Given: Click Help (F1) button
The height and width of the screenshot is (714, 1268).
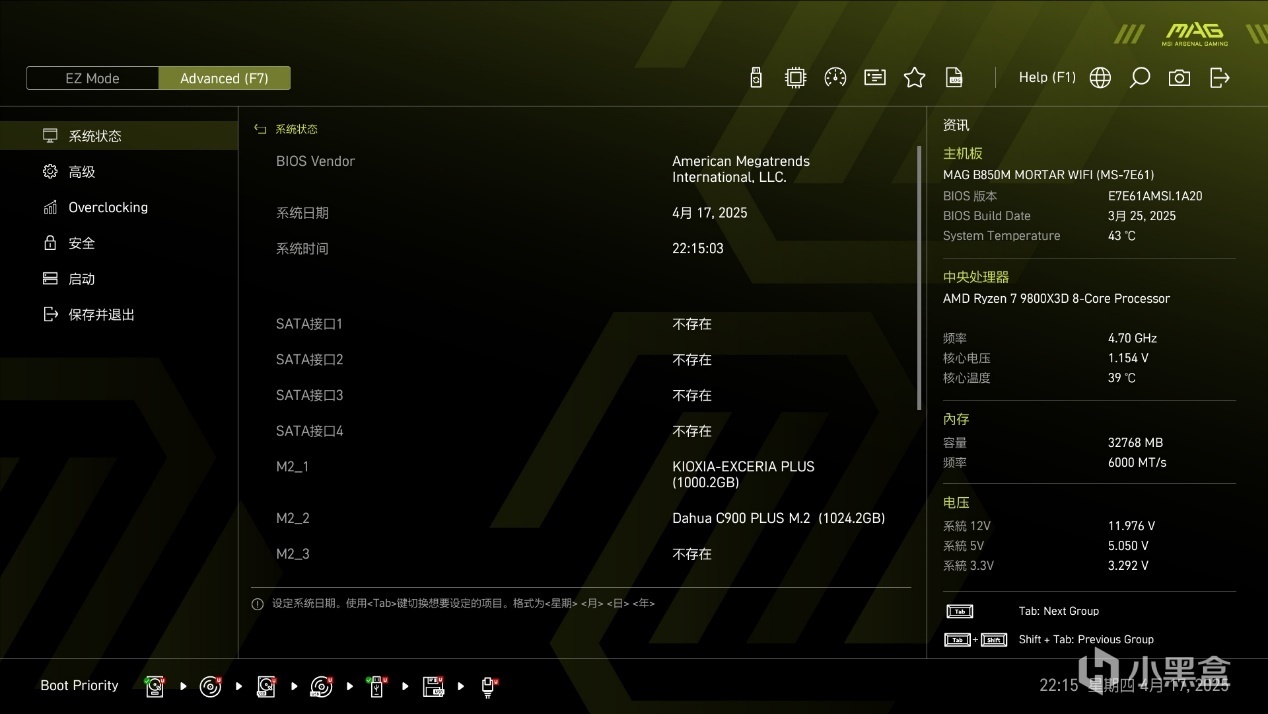Looking at the screenshot, I should tap(1047, 77).
